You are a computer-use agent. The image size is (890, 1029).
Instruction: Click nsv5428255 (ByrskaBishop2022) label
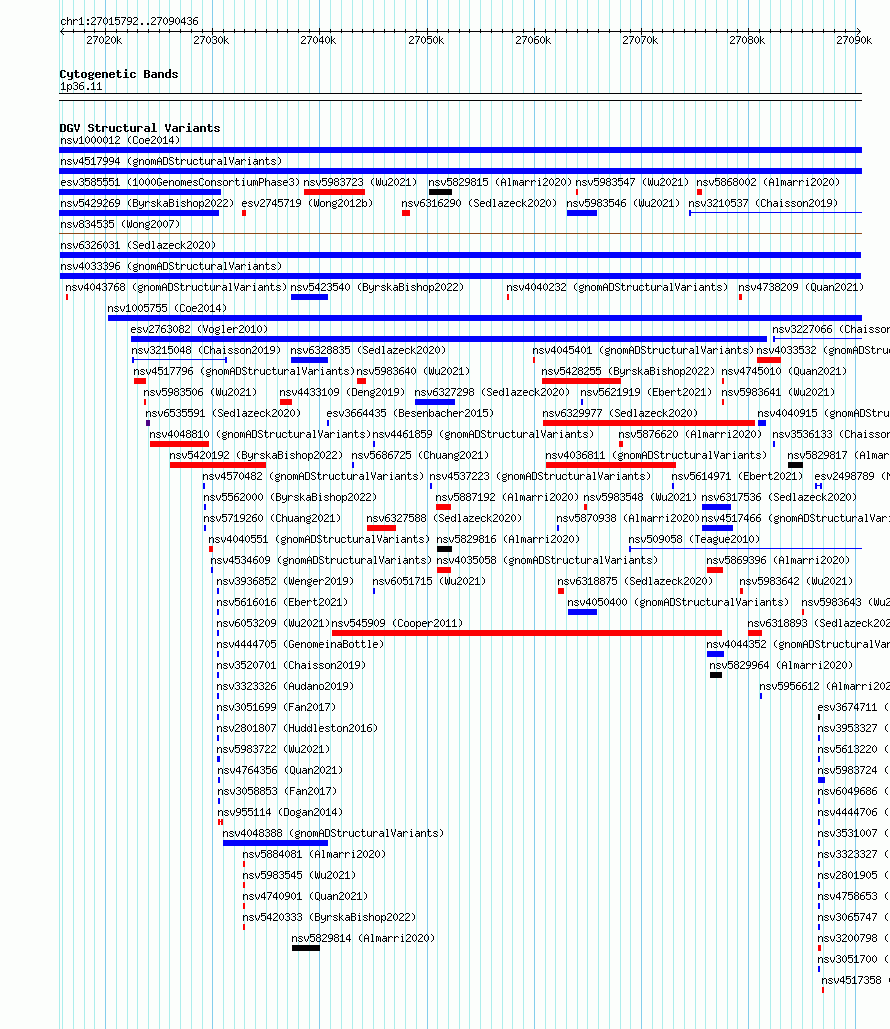click(x=628, y=371)
